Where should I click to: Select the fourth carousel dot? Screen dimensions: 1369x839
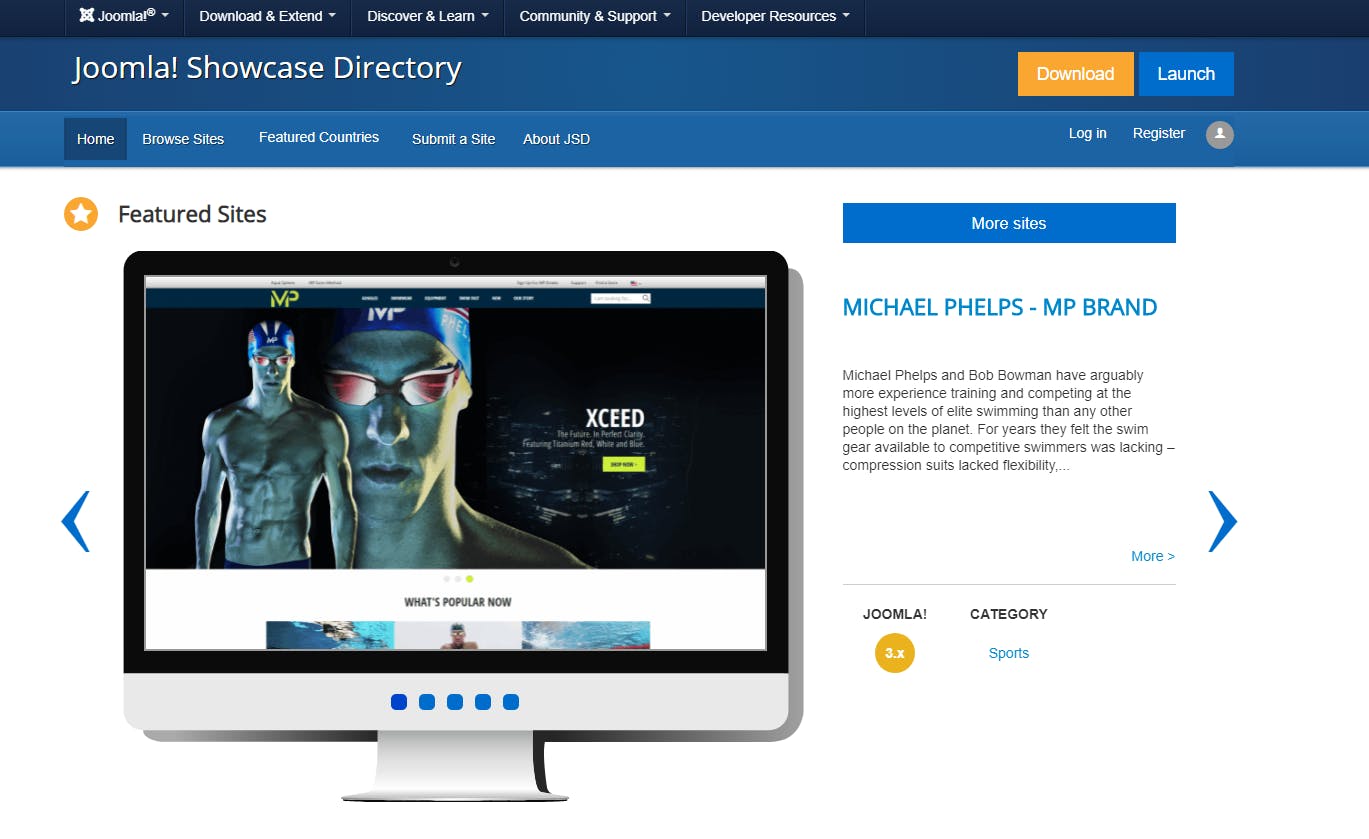click(x=483, y=702)
